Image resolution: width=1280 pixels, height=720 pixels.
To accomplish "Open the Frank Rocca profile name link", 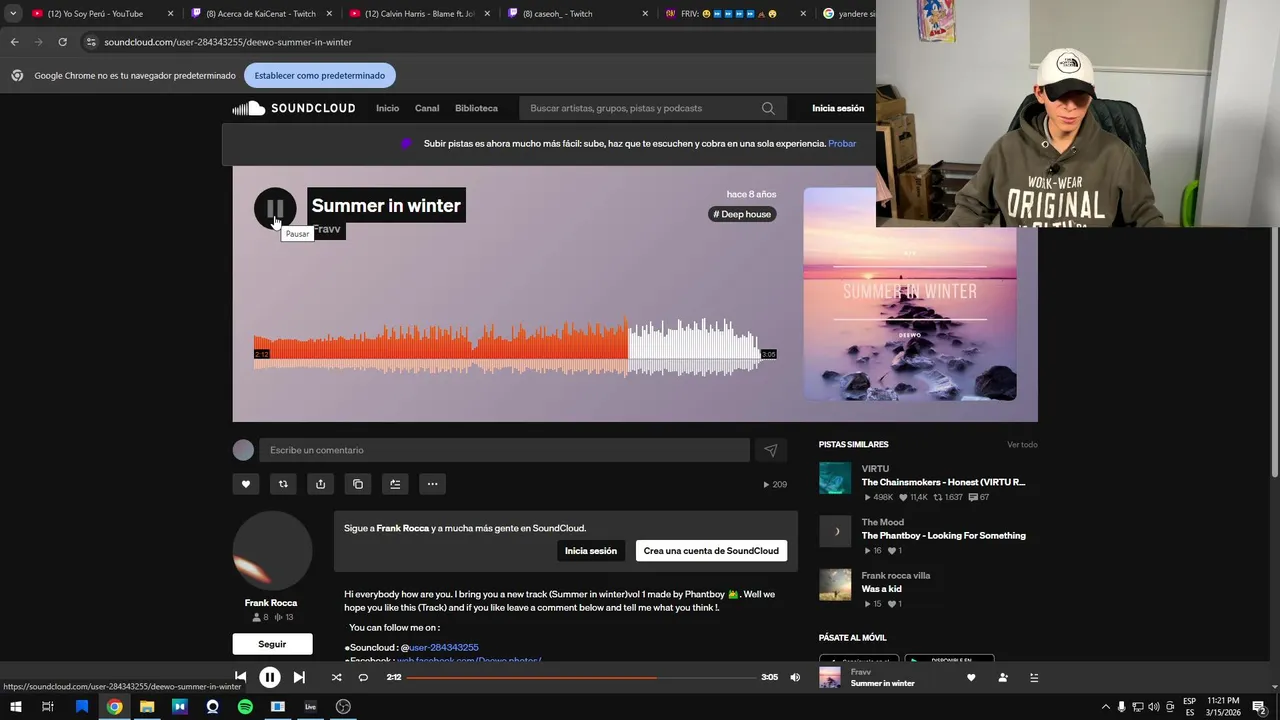I will [x=271, y=603].
